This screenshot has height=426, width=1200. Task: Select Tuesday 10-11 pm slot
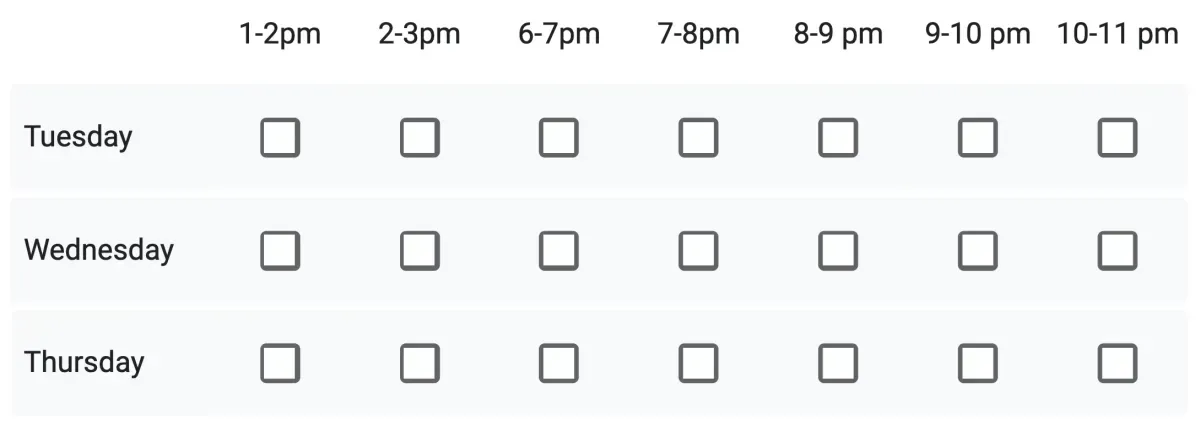point(1117,138)
